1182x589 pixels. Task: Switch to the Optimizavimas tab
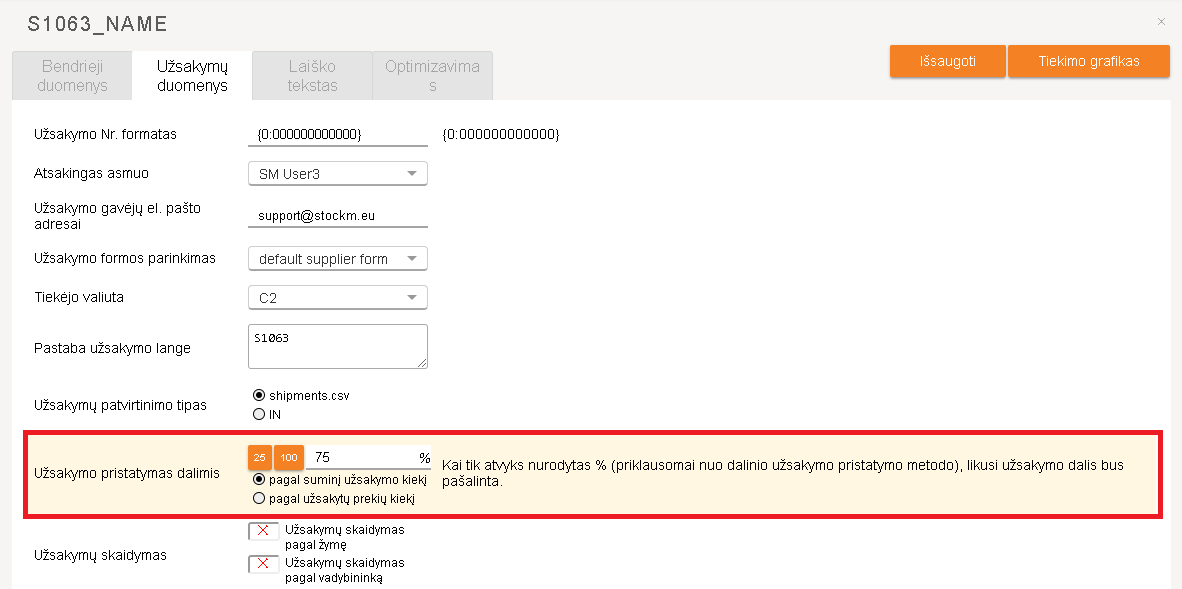[431, 75]
